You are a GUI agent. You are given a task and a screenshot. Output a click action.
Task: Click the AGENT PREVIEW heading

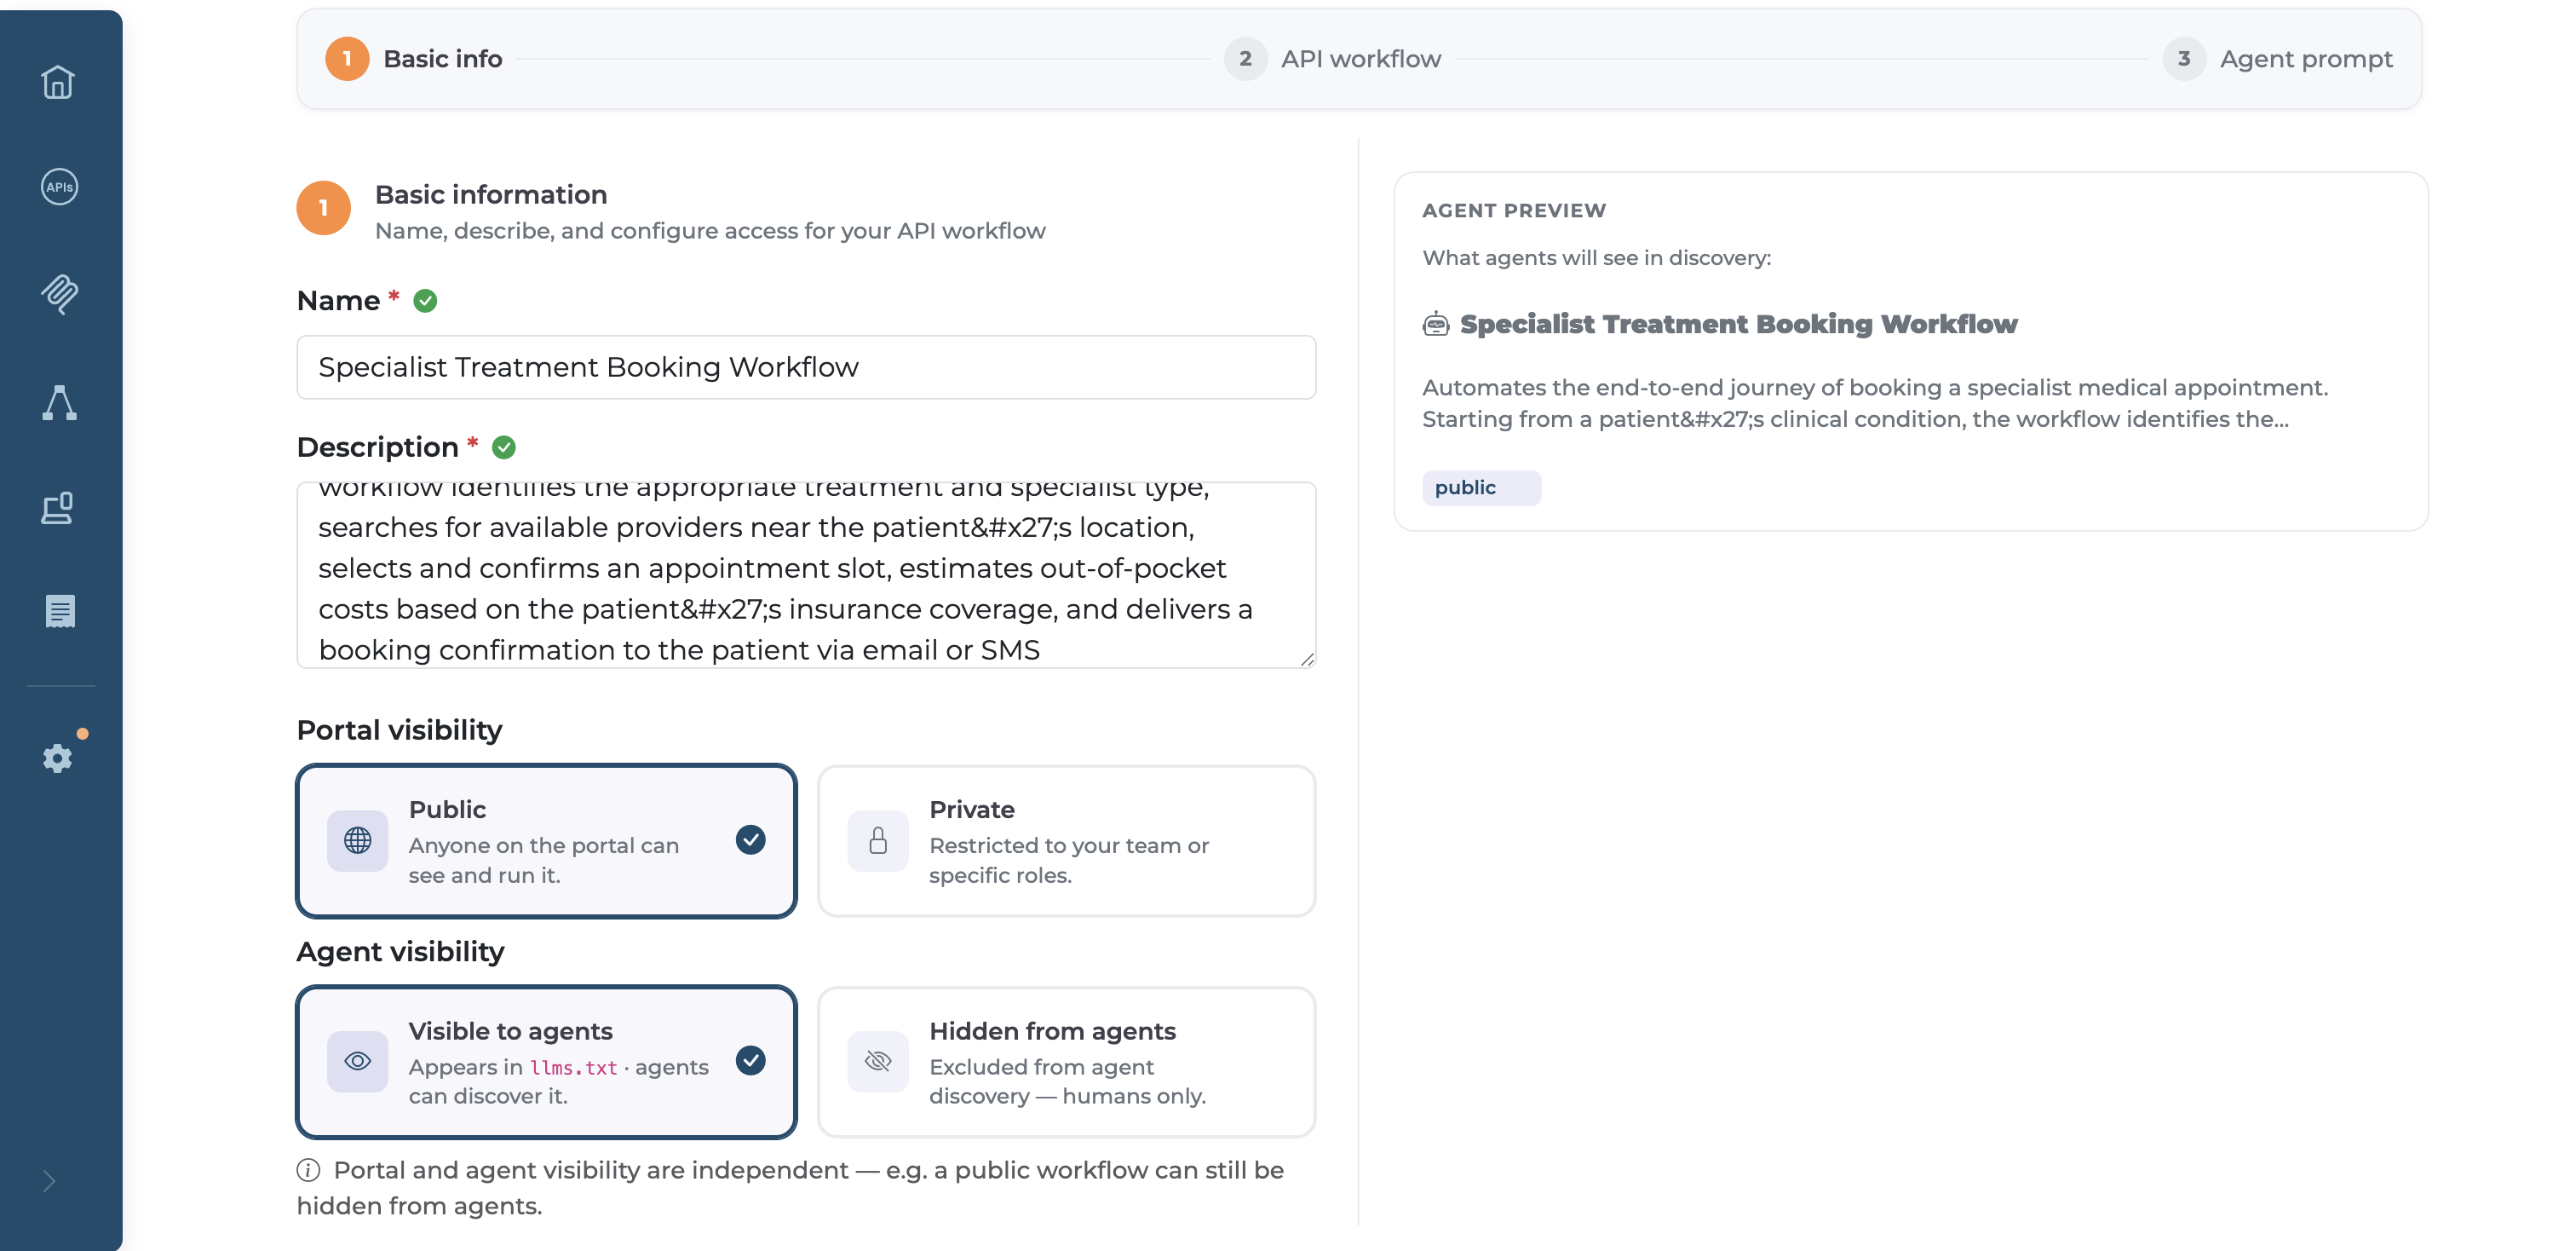(x=1514, y=210)
